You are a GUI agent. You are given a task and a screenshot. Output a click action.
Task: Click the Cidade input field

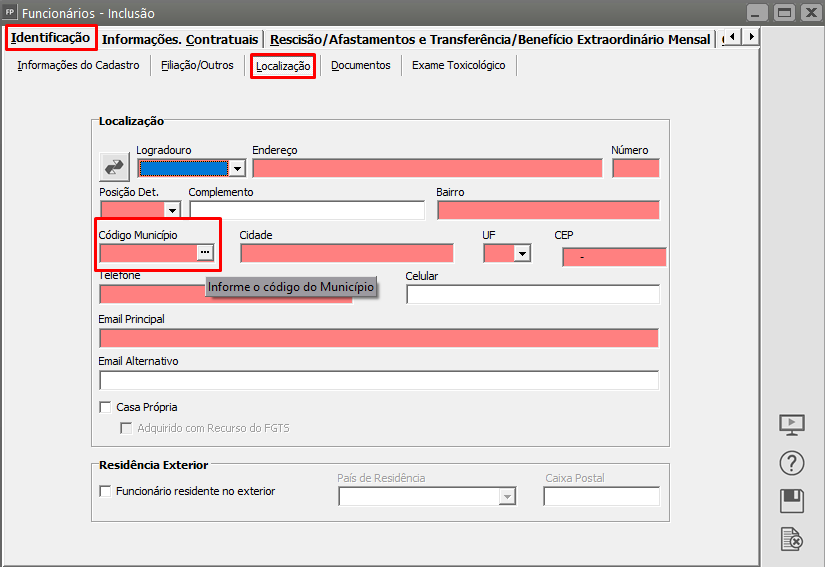[347, 254]
